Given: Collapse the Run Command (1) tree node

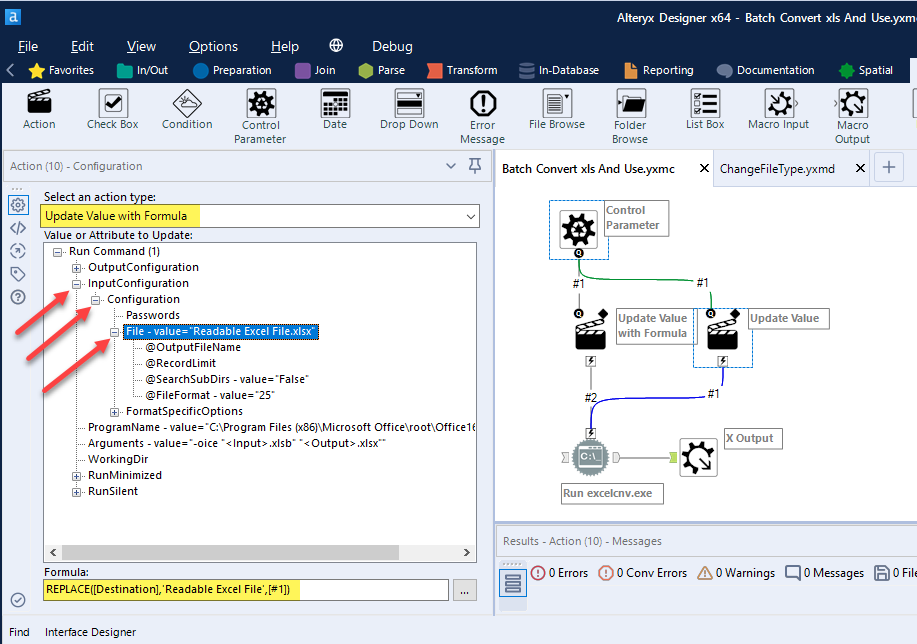Looking at the screenshot, I should [x=57, y=252].
